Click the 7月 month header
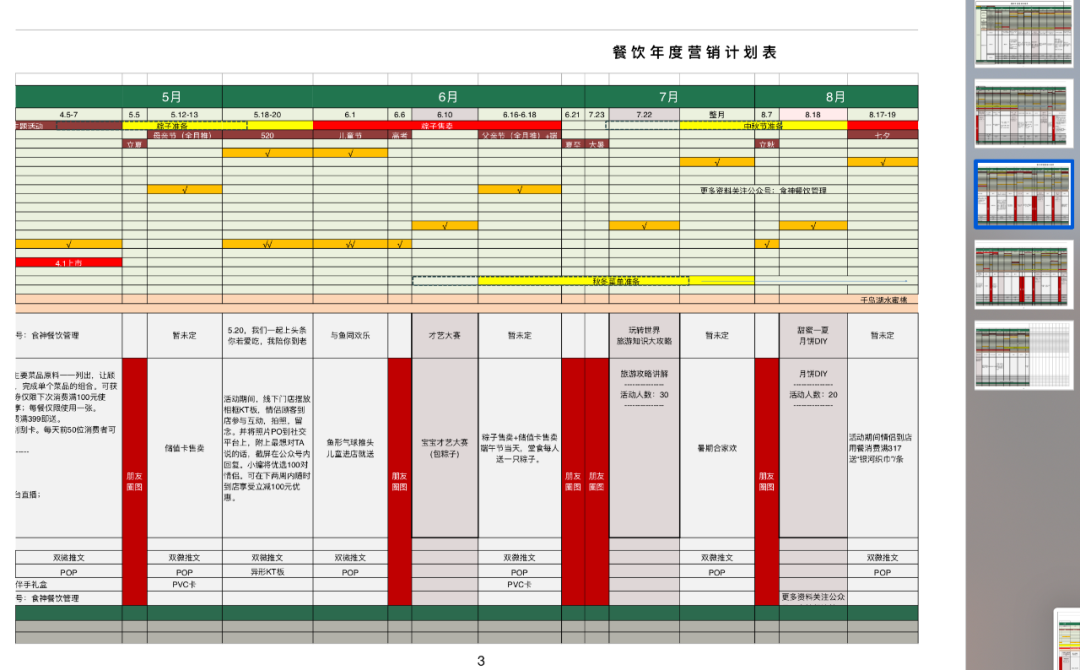Image resolution: width=1080 pixels, height=670 pixels. (669, 97)
